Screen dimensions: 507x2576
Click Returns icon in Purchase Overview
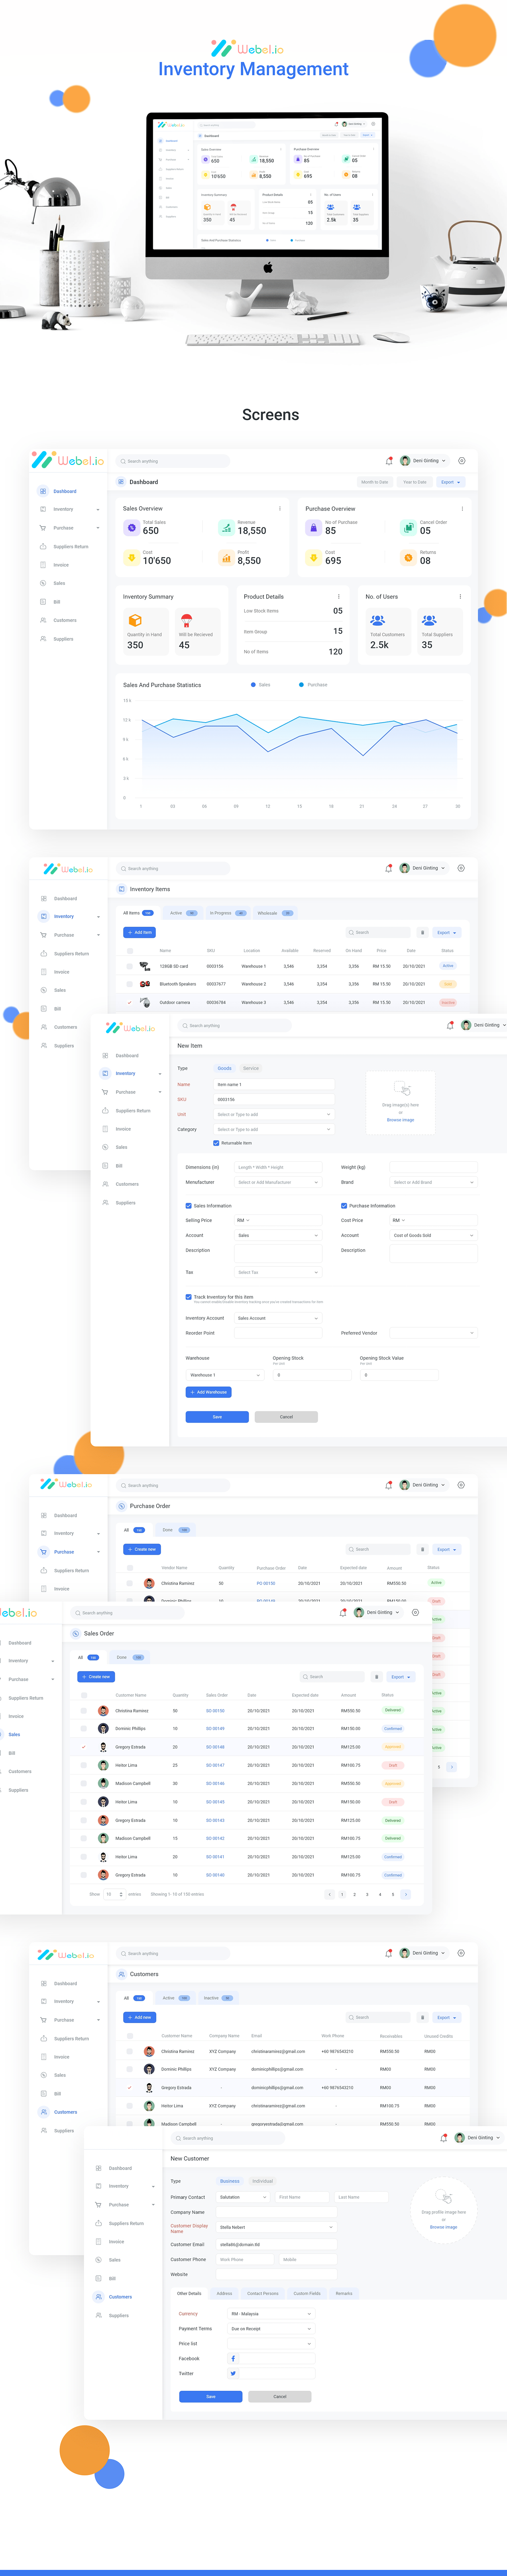(x=408, y=558)
